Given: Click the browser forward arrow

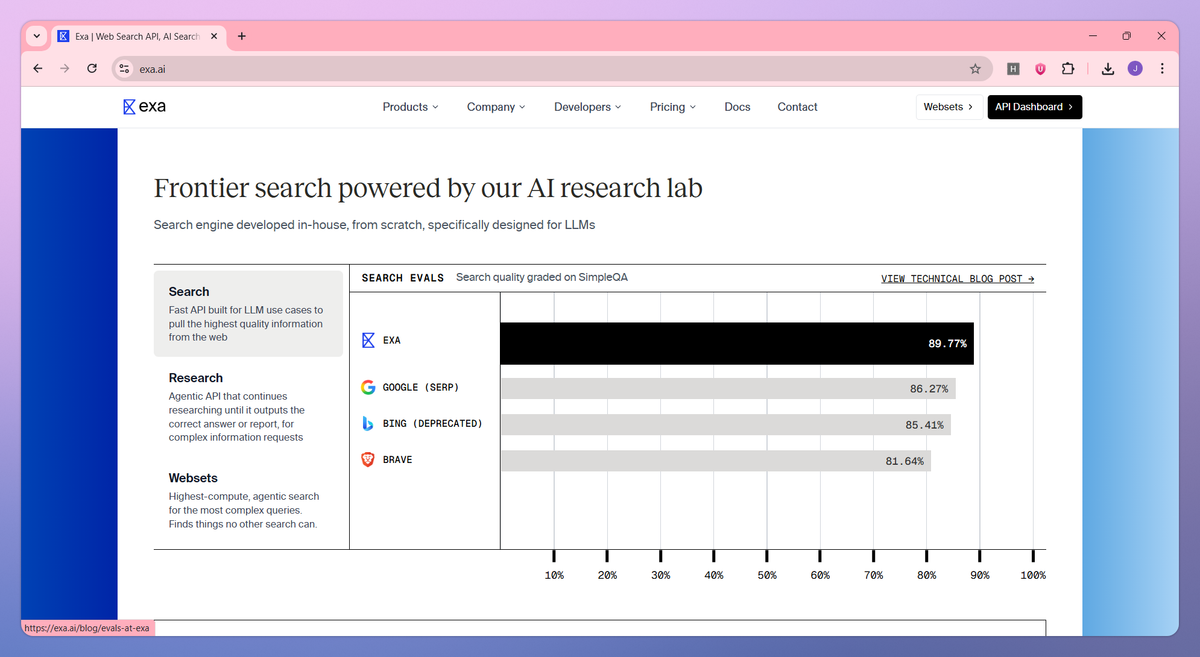Looking at the screenshot, I should (65, 69).
